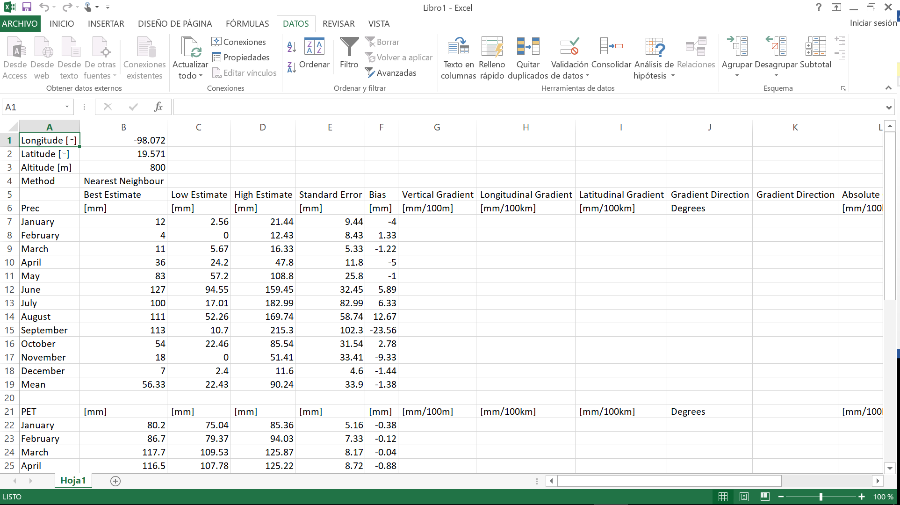This screenshot has width=900, height=505.
Task: Click the horizontal scrollbar thumb
Action: point(669,481)
